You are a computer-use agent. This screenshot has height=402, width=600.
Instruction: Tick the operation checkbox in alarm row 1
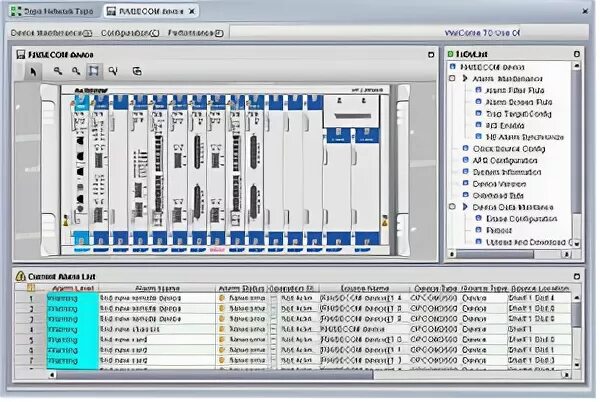click(274, 298)
